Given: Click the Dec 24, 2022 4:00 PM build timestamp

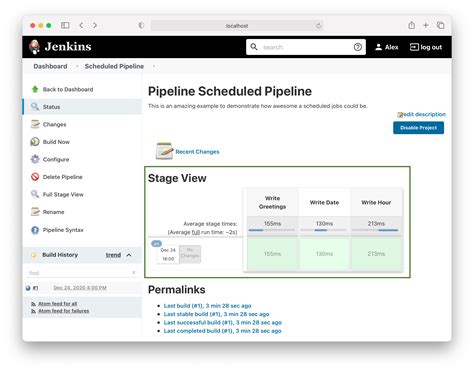Looking at the screenshot, I should coord(80,288).
